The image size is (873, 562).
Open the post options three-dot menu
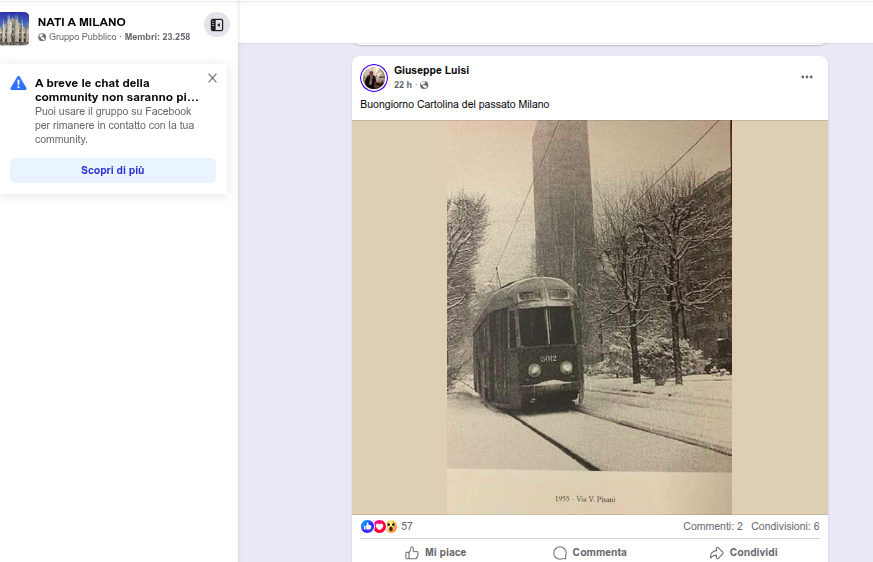click(807, 77)
